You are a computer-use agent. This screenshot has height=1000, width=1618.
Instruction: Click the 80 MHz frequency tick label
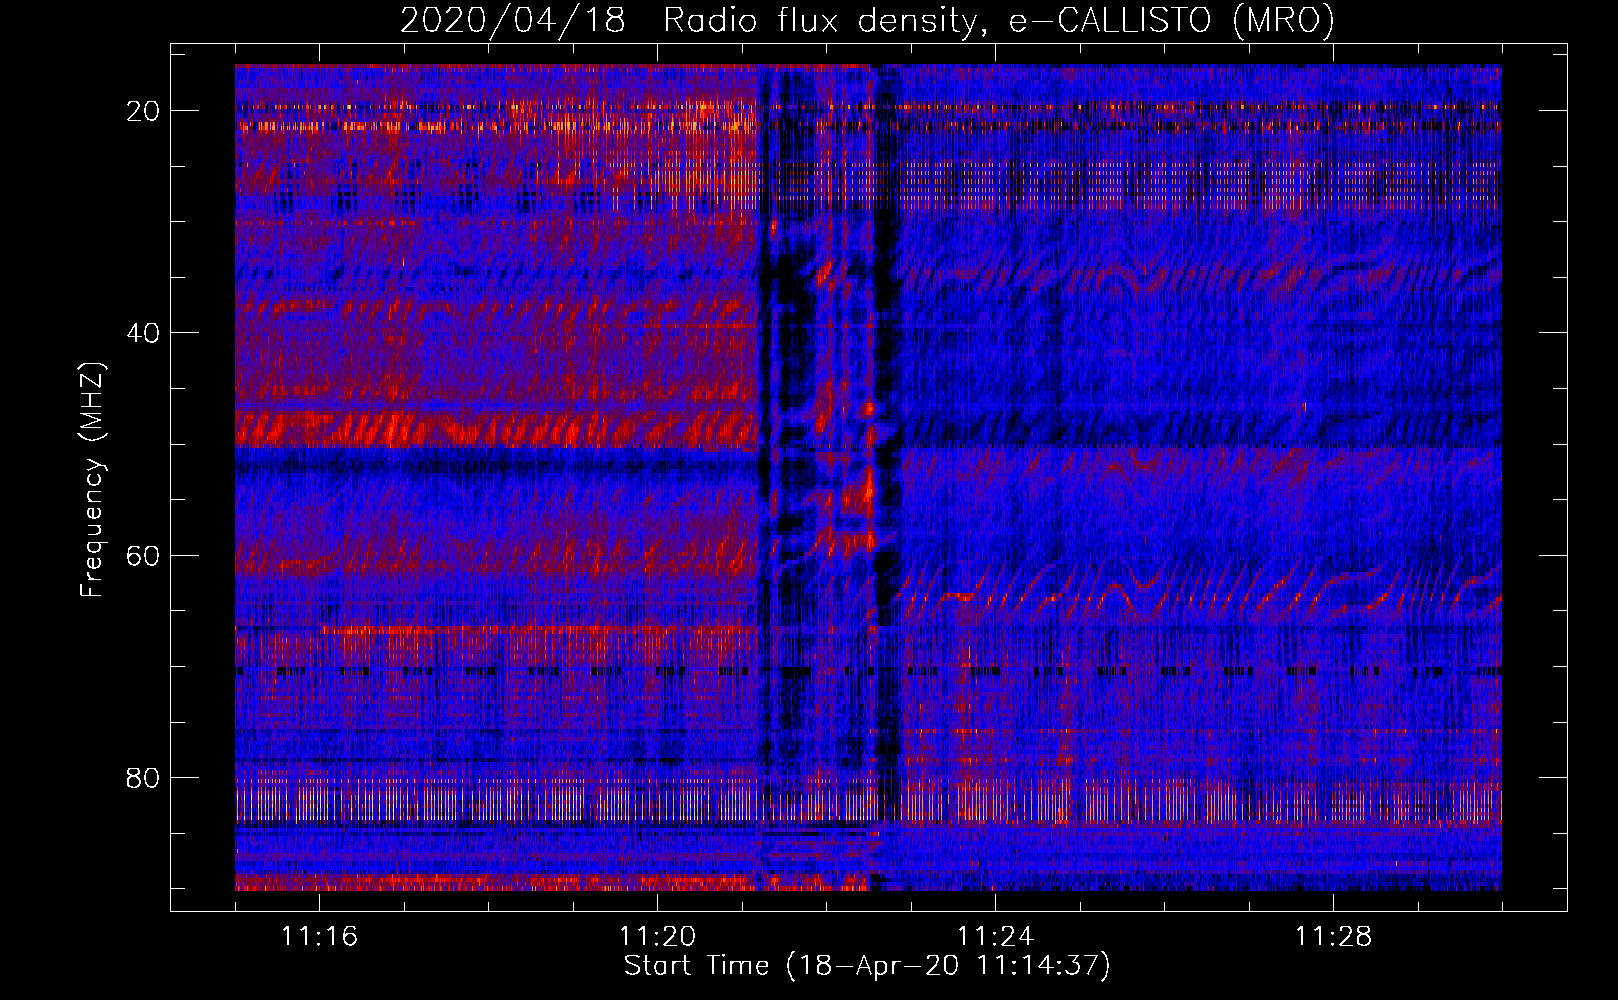click(144, 777)
